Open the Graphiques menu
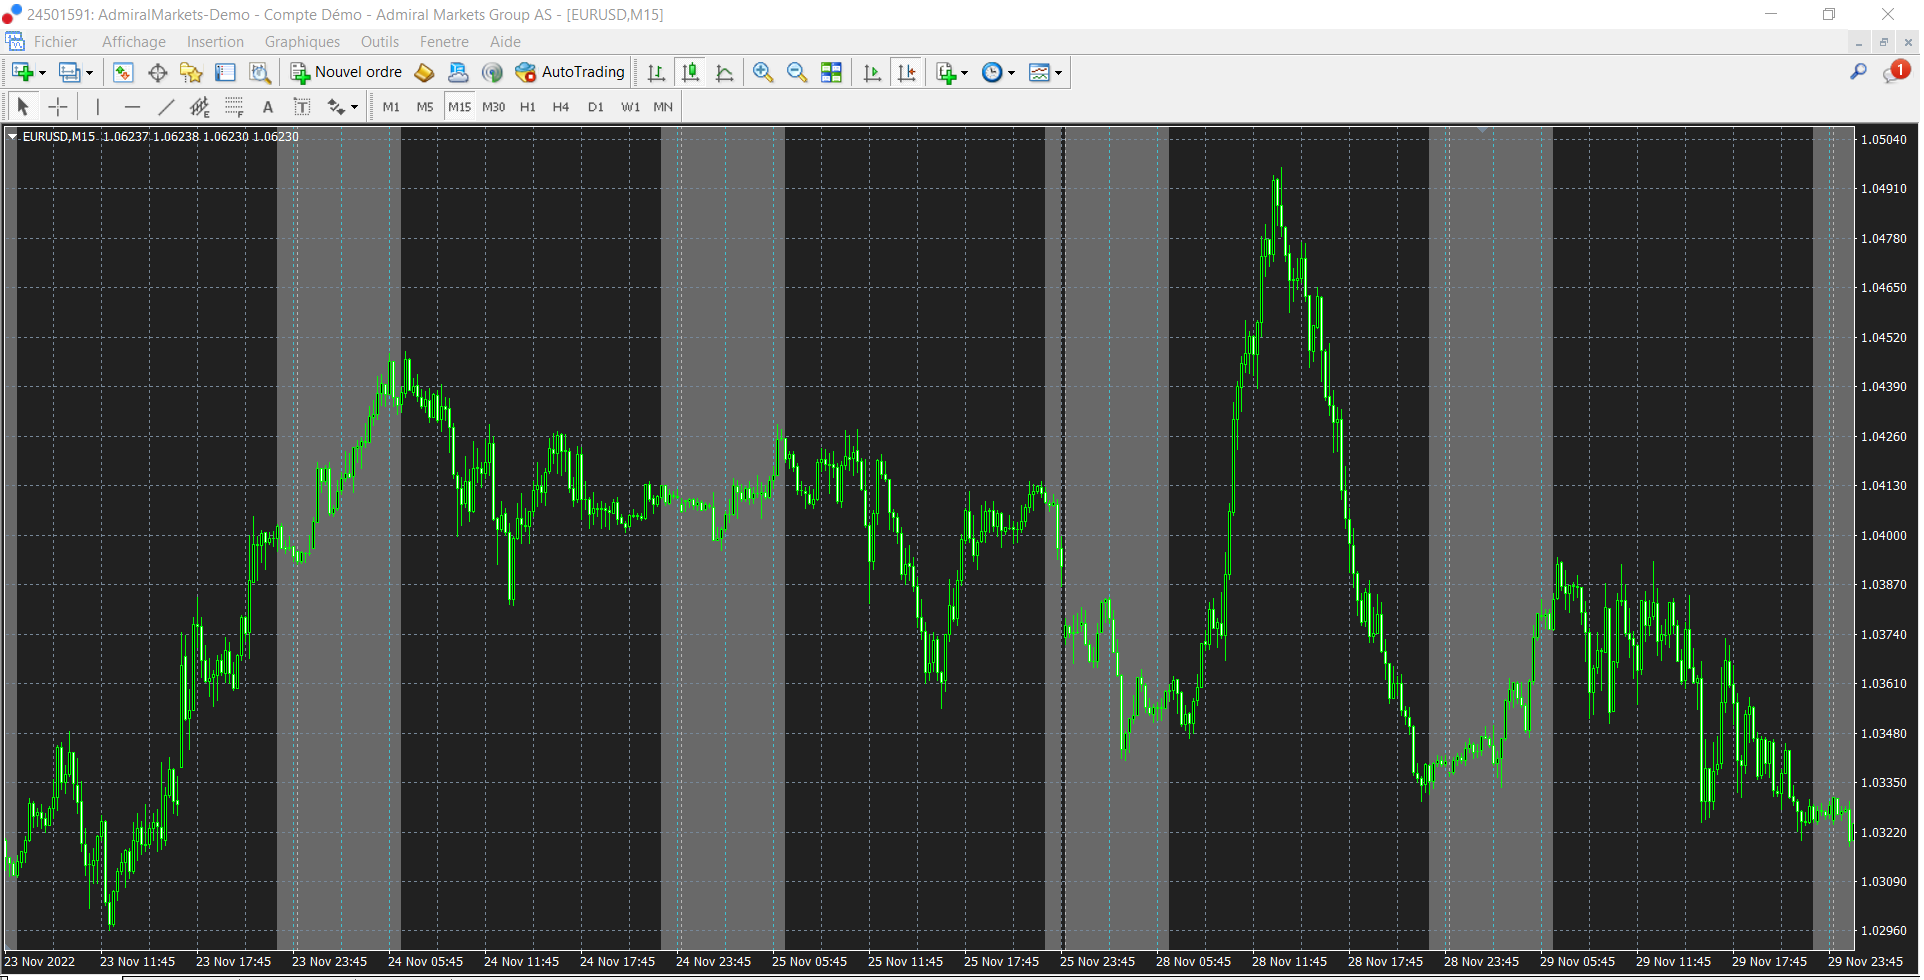 tap(302, 42)
